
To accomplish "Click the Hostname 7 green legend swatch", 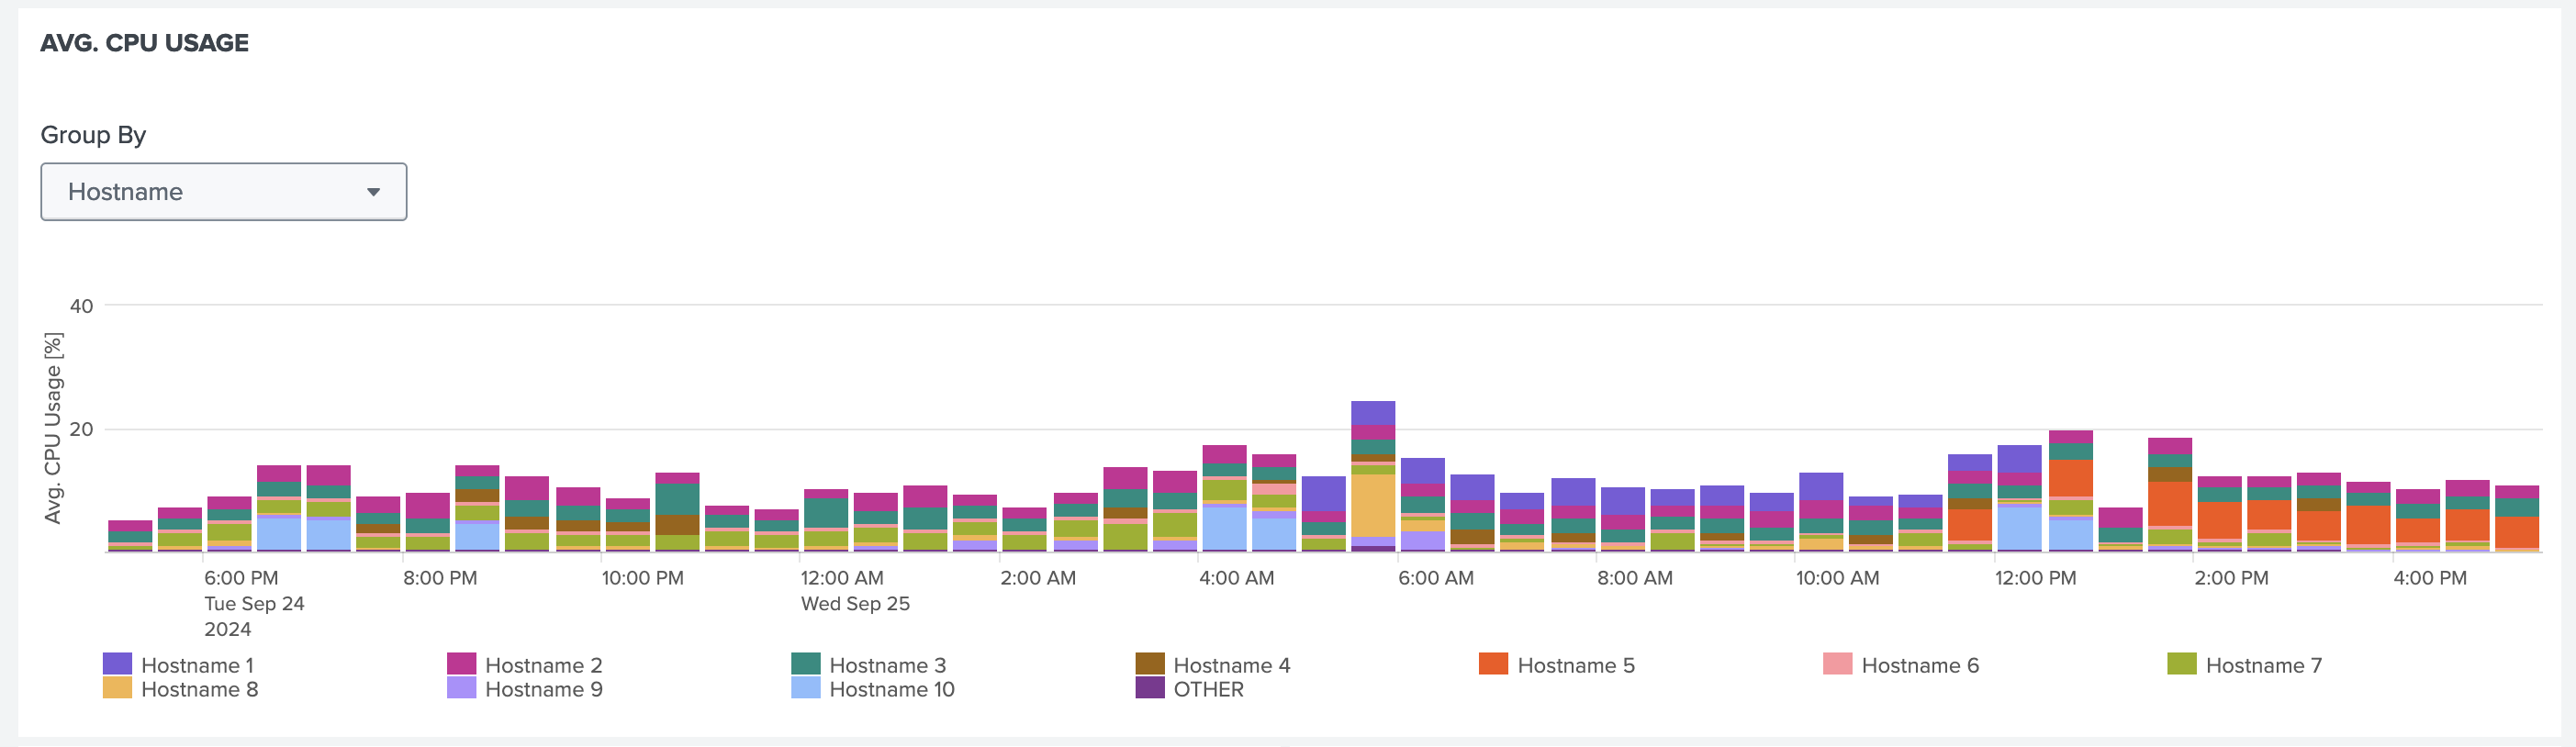I will pyautogui.click(x=2181, y=664).
